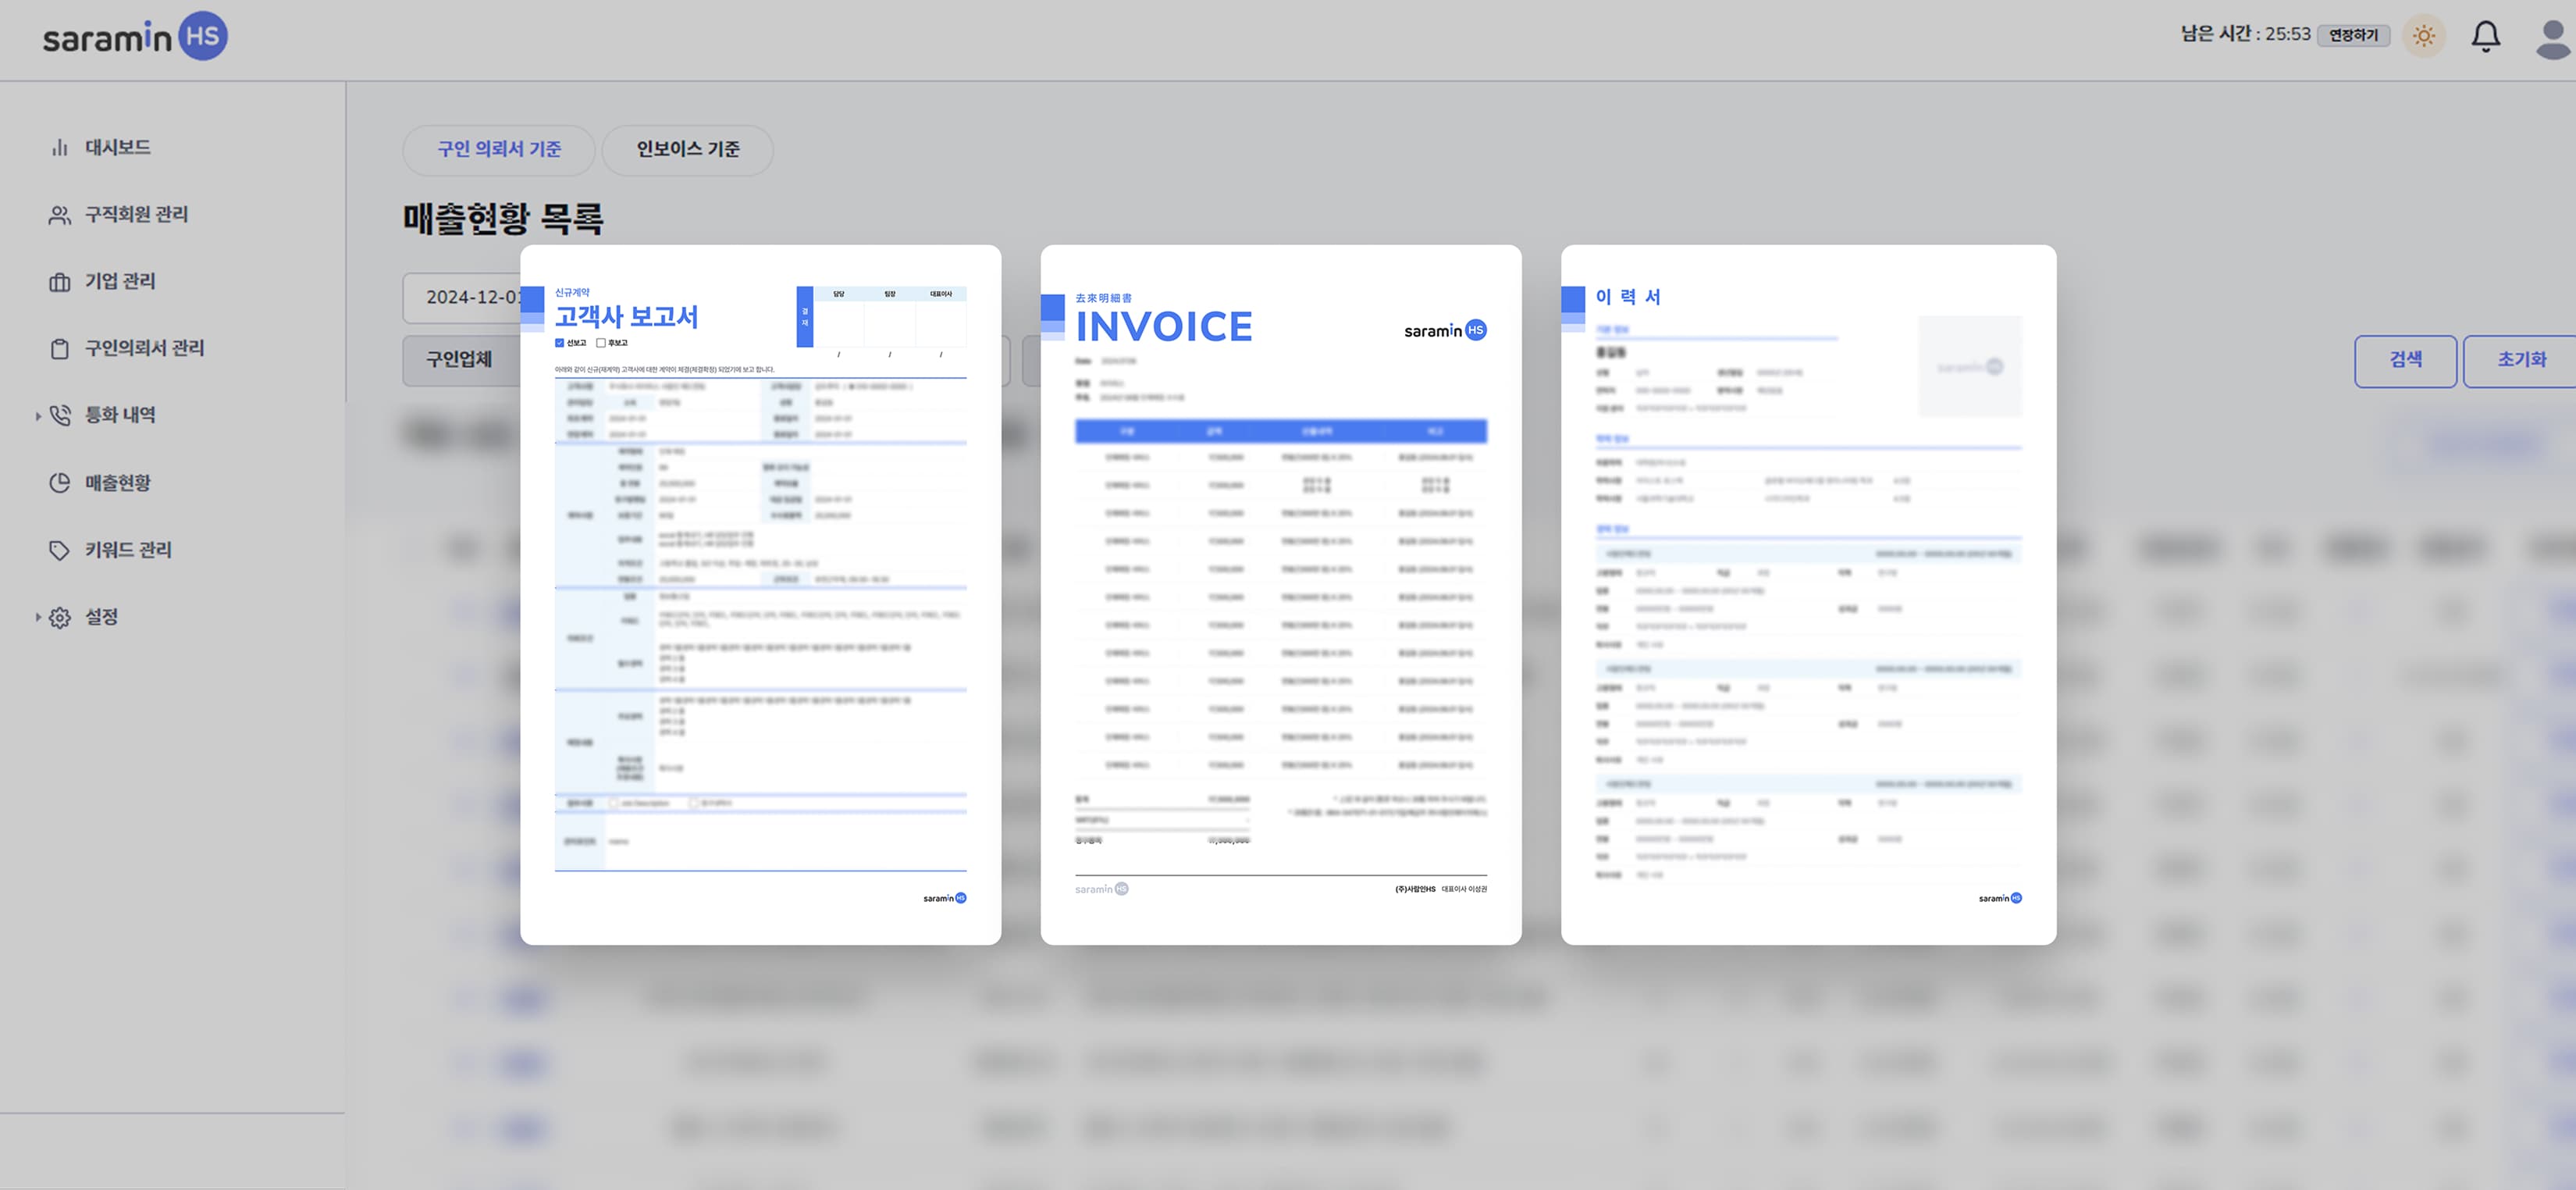The image size is (2576, 1190).
Task: Click the 남은 시간 remaining time text
Action: [2245, 35]
